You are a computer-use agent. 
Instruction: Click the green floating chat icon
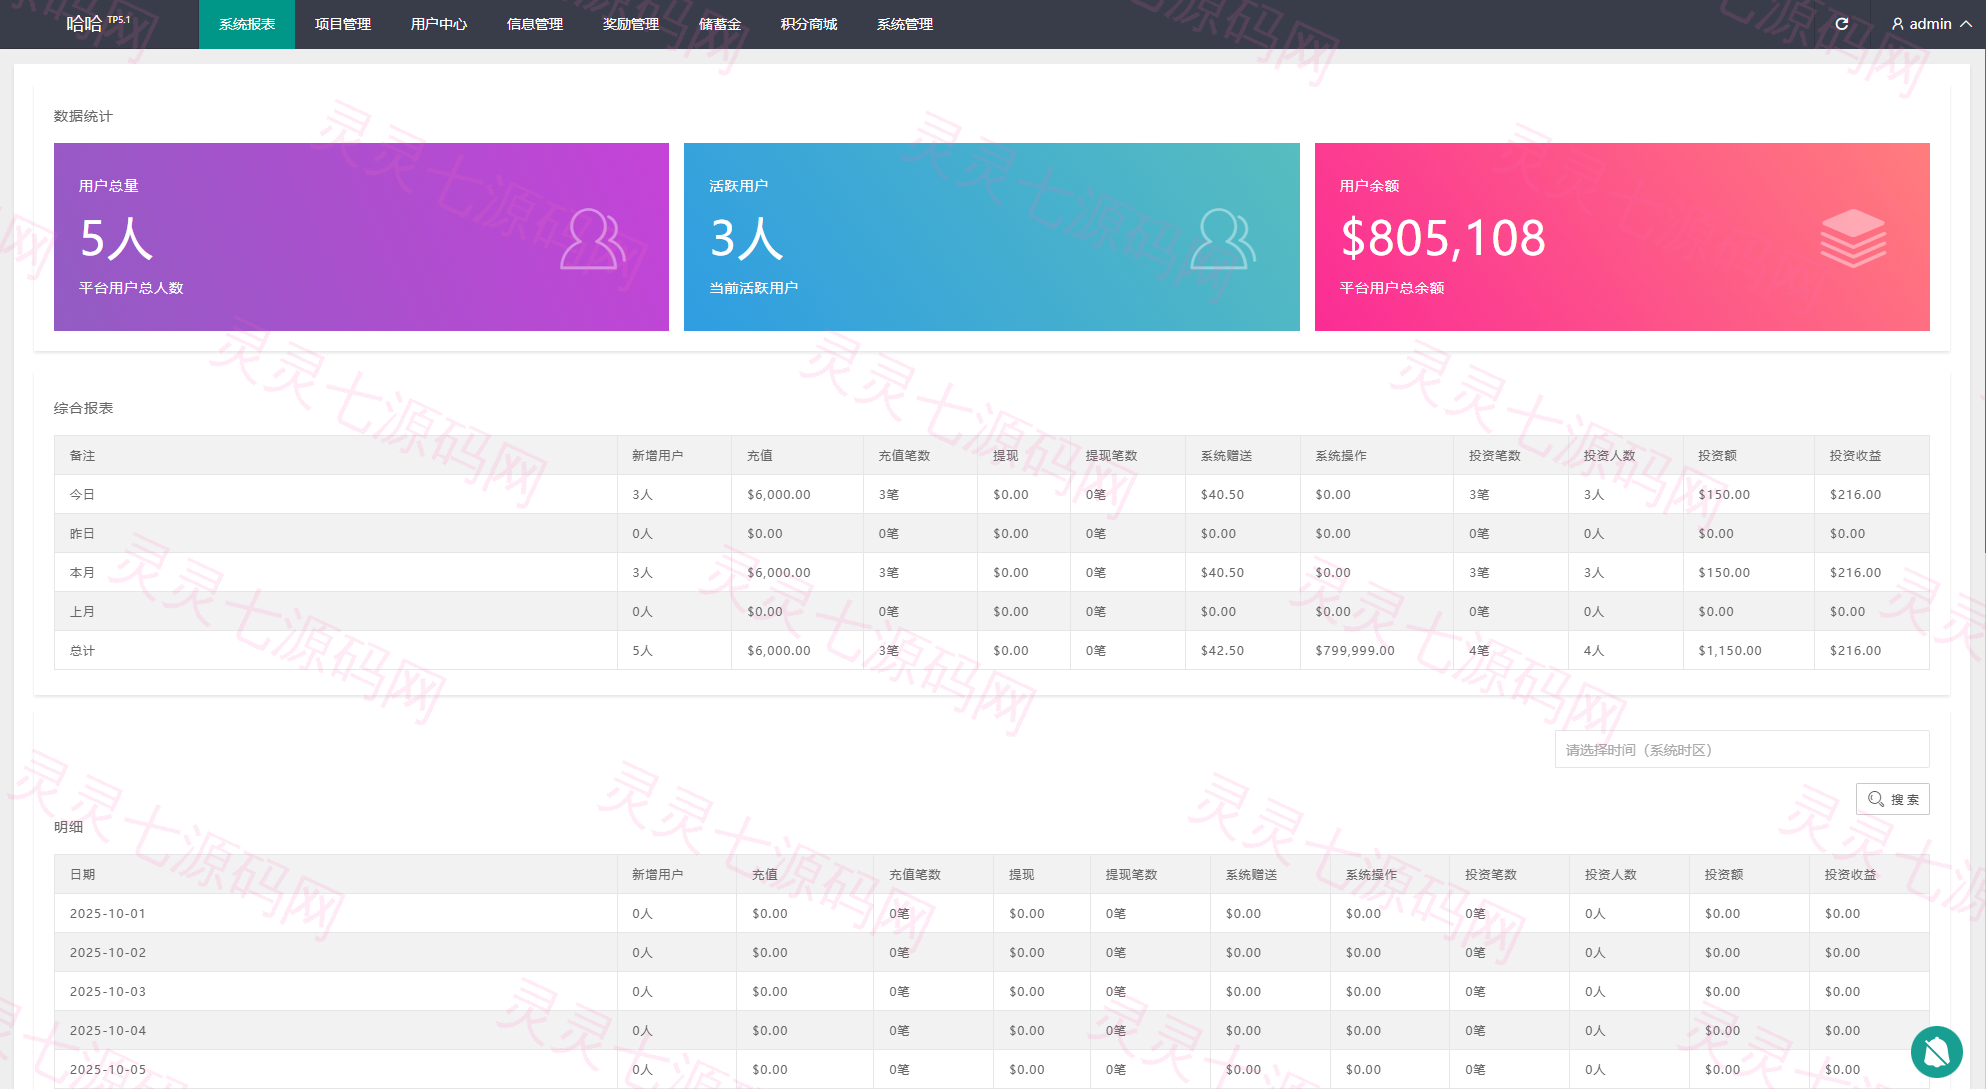(x=1937, y=1052)
